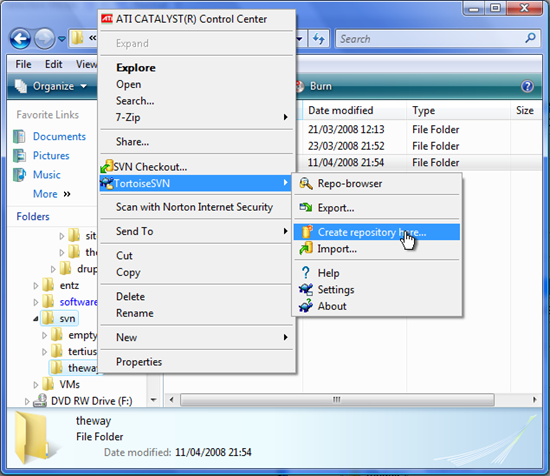Screen dimensions: 550x476
Task: Open the Music favorite link
Action: [x=47, y=175]
